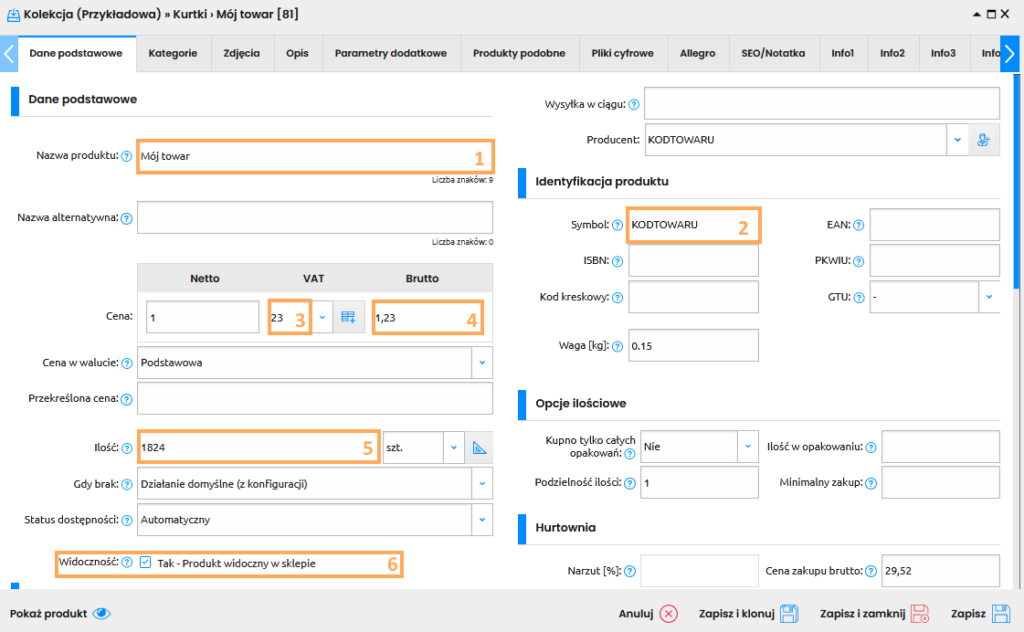Click the Nazwa alternatywna input field
This screenshot has width=1024, height=632.
pyautogui.click(x=314, y=217)
